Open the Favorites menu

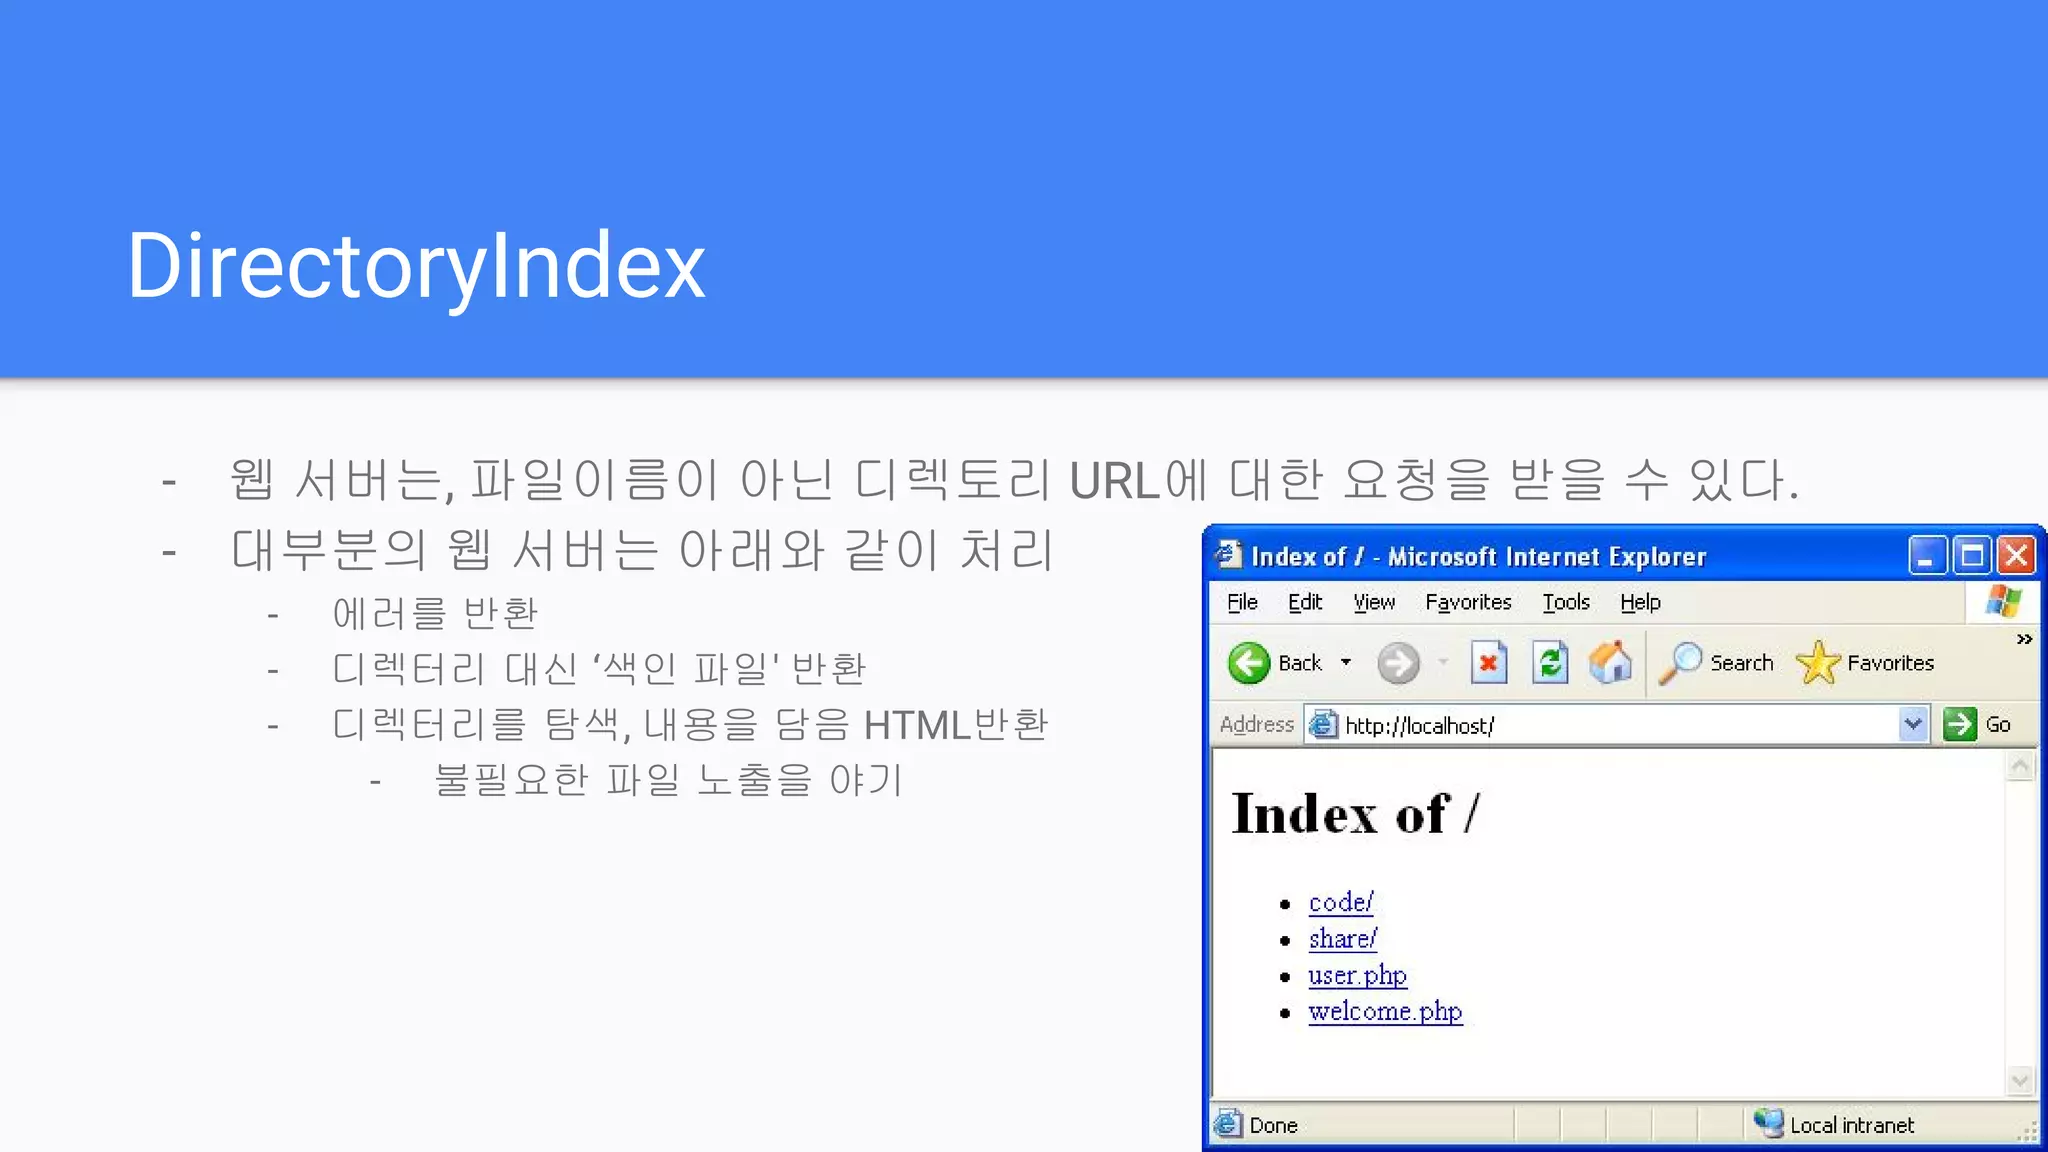1468,602
